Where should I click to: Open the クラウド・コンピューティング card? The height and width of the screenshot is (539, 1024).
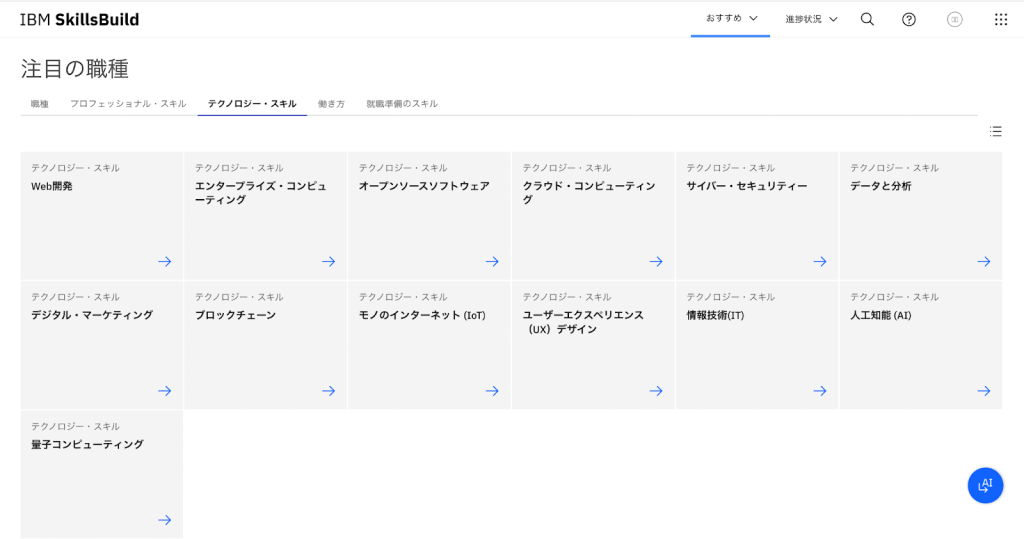tap(592, 215)
